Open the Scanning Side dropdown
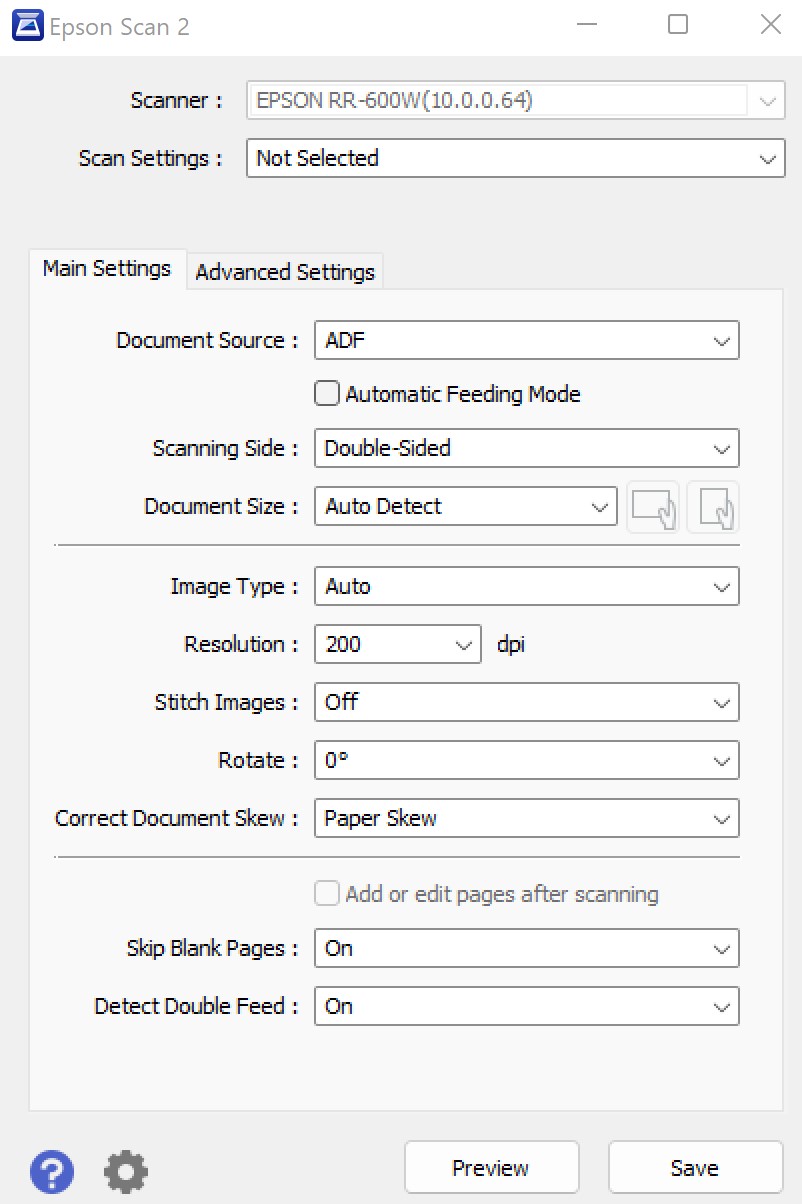Viewport: 802px width, 1204px height. coord(526,448)
